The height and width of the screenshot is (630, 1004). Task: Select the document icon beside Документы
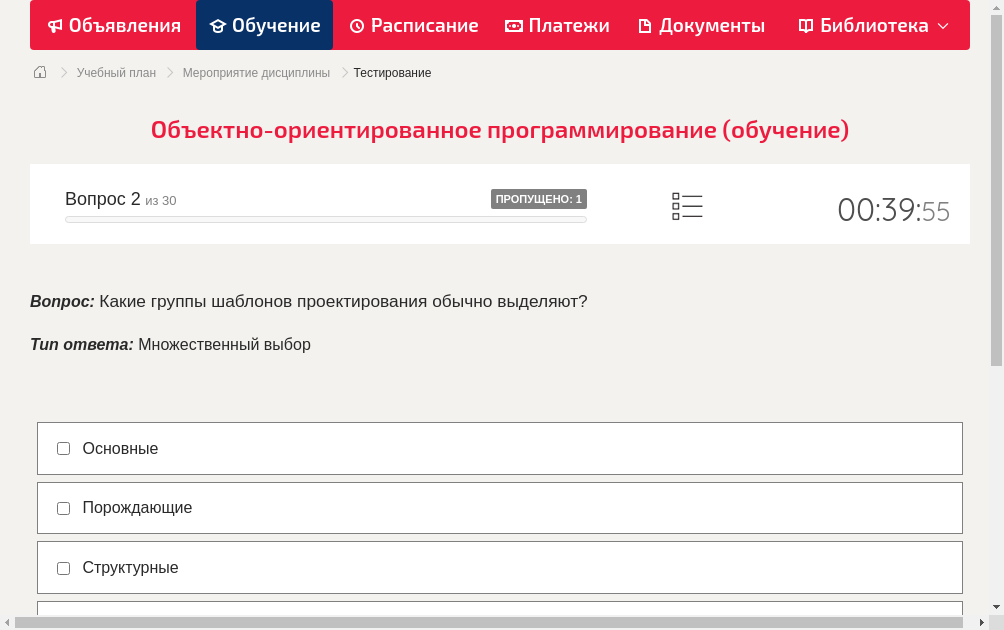643,25
